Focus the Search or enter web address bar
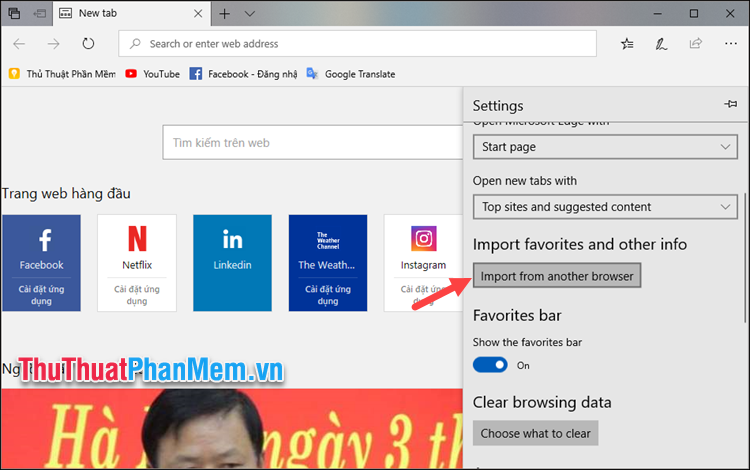750x470 pixels. (x=357, y=44)
